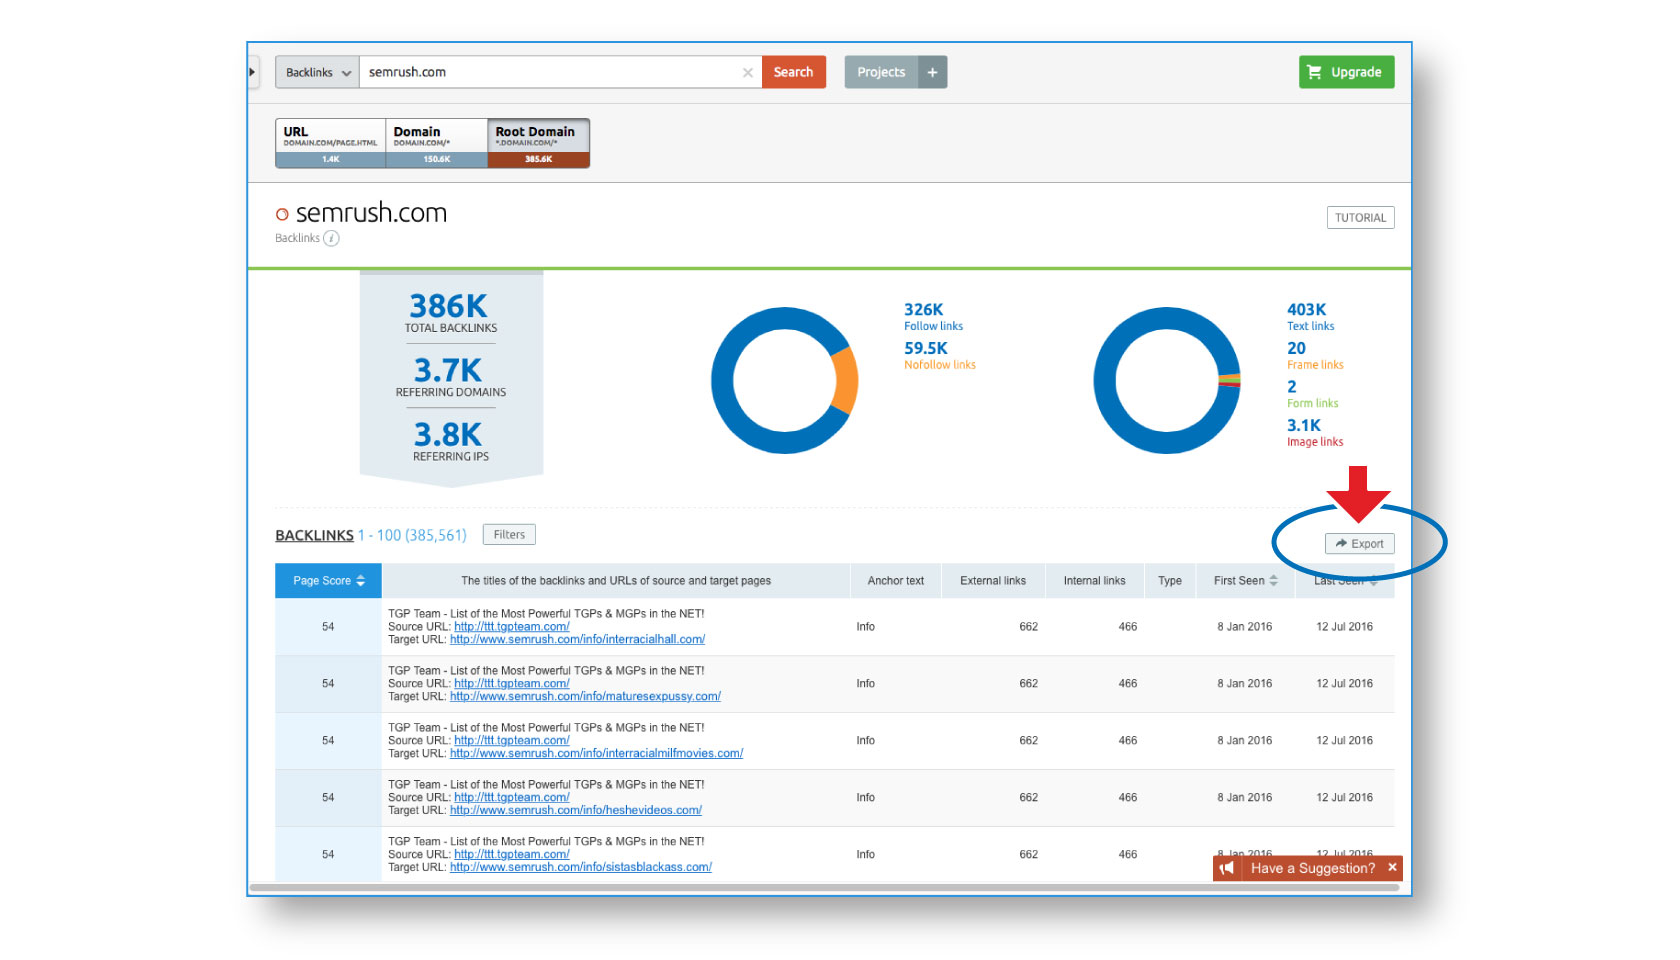Switch to the Domain scope tab
The height and width of the screenshot is (960, 1680).
pyautogui.click(x=437, y=143)
